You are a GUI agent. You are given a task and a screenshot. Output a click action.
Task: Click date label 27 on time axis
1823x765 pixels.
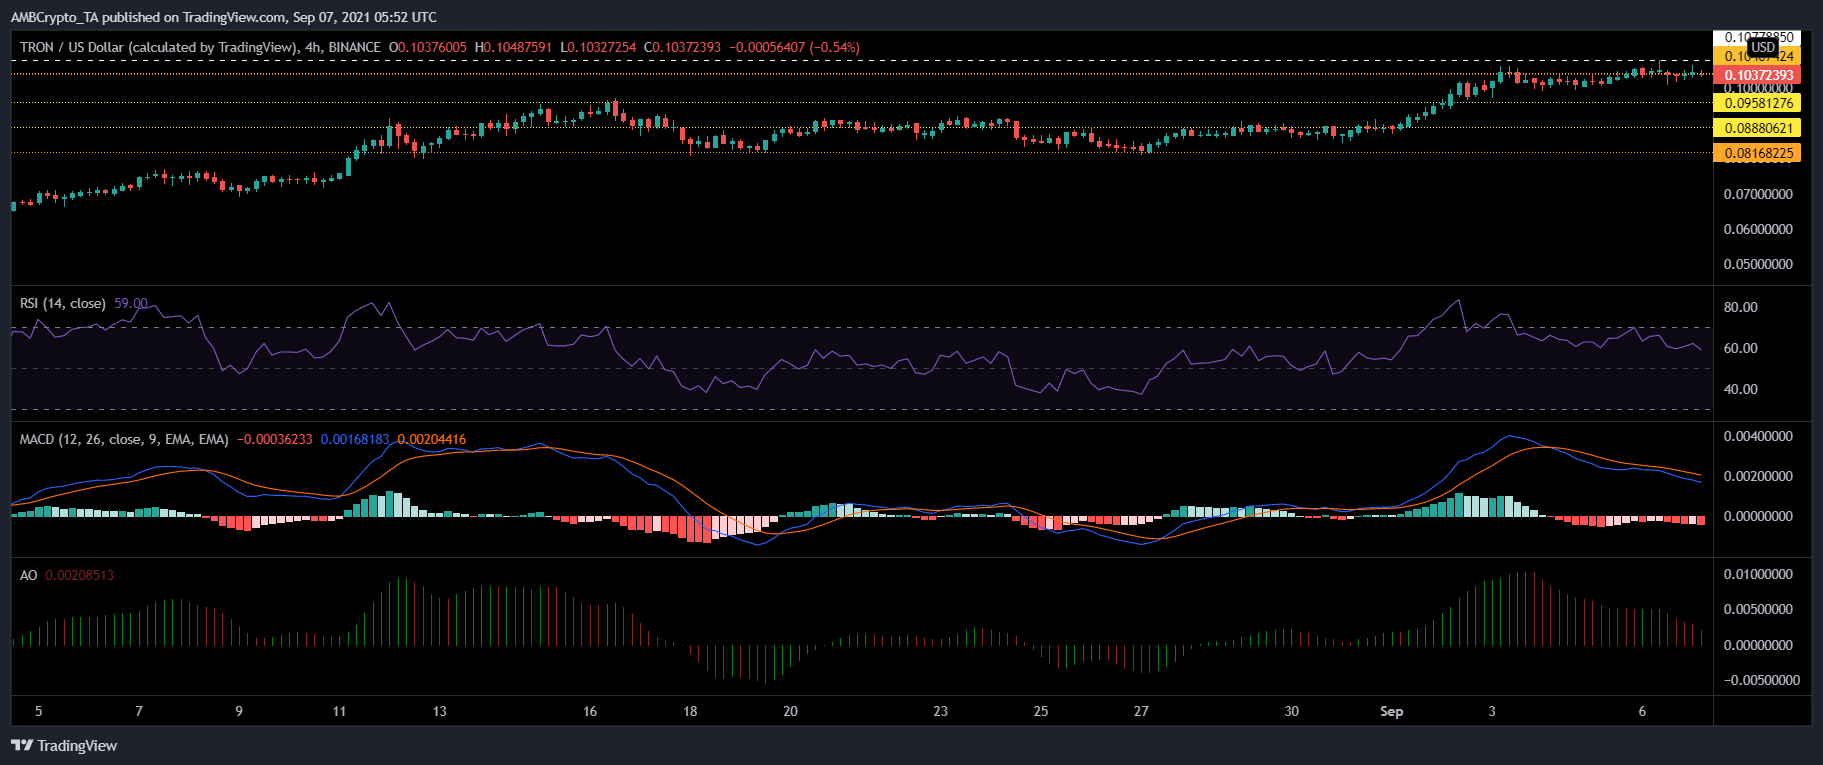1141,711
